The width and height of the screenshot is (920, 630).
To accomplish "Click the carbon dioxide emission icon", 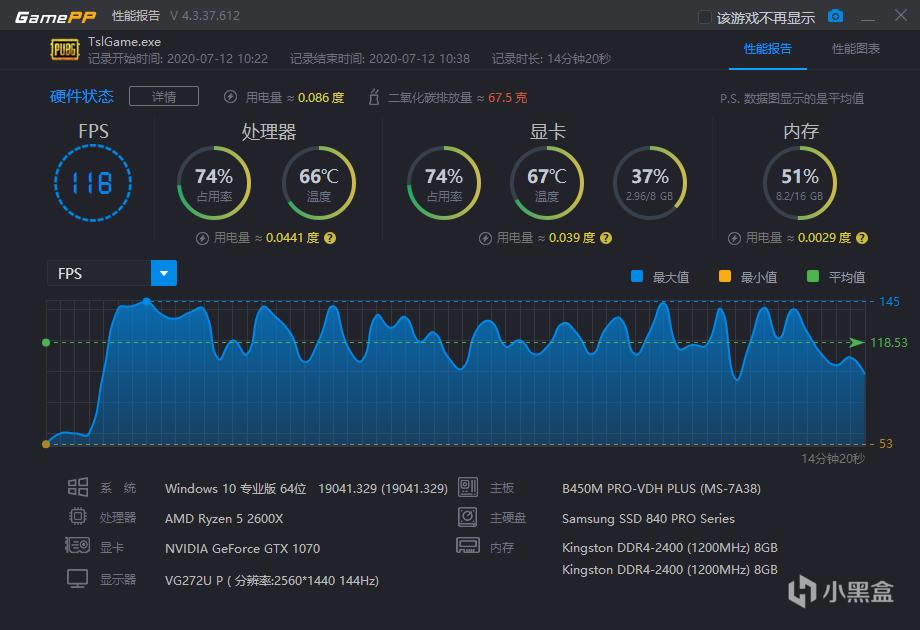I will (x=374, y=96).
